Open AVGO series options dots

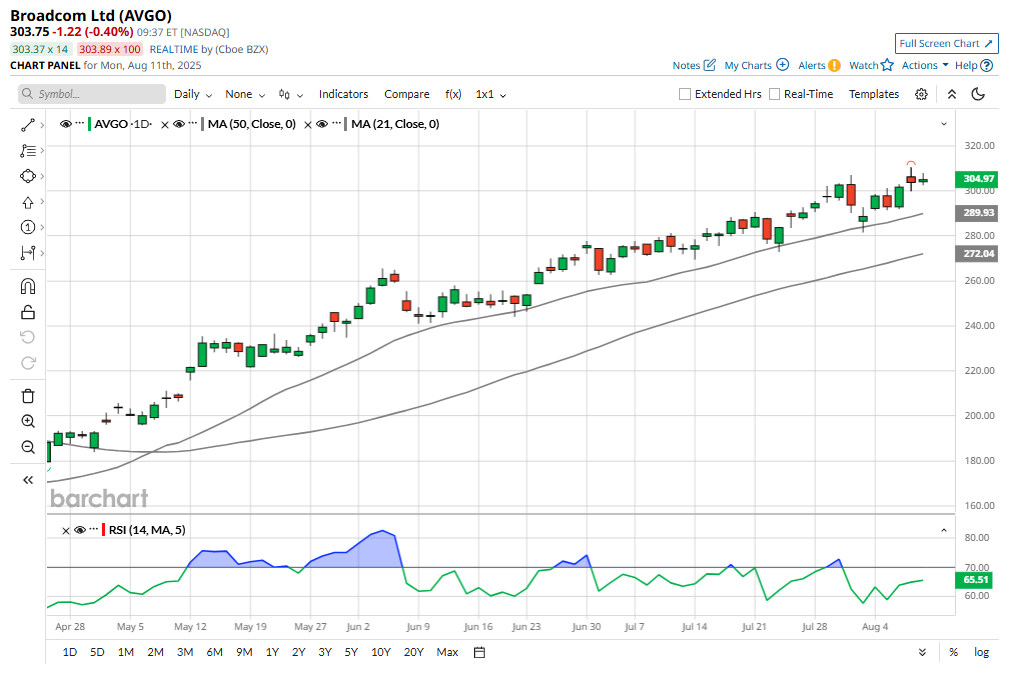pyautogui.click(x=79, y=122)
